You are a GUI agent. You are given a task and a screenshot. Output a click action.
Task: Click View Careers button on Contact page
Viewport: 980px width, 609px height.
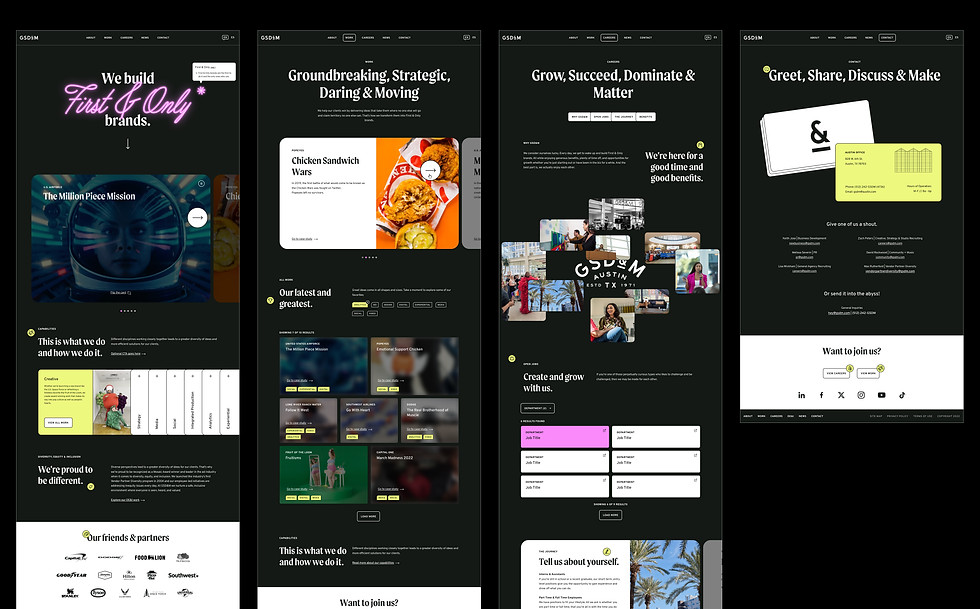836,373
